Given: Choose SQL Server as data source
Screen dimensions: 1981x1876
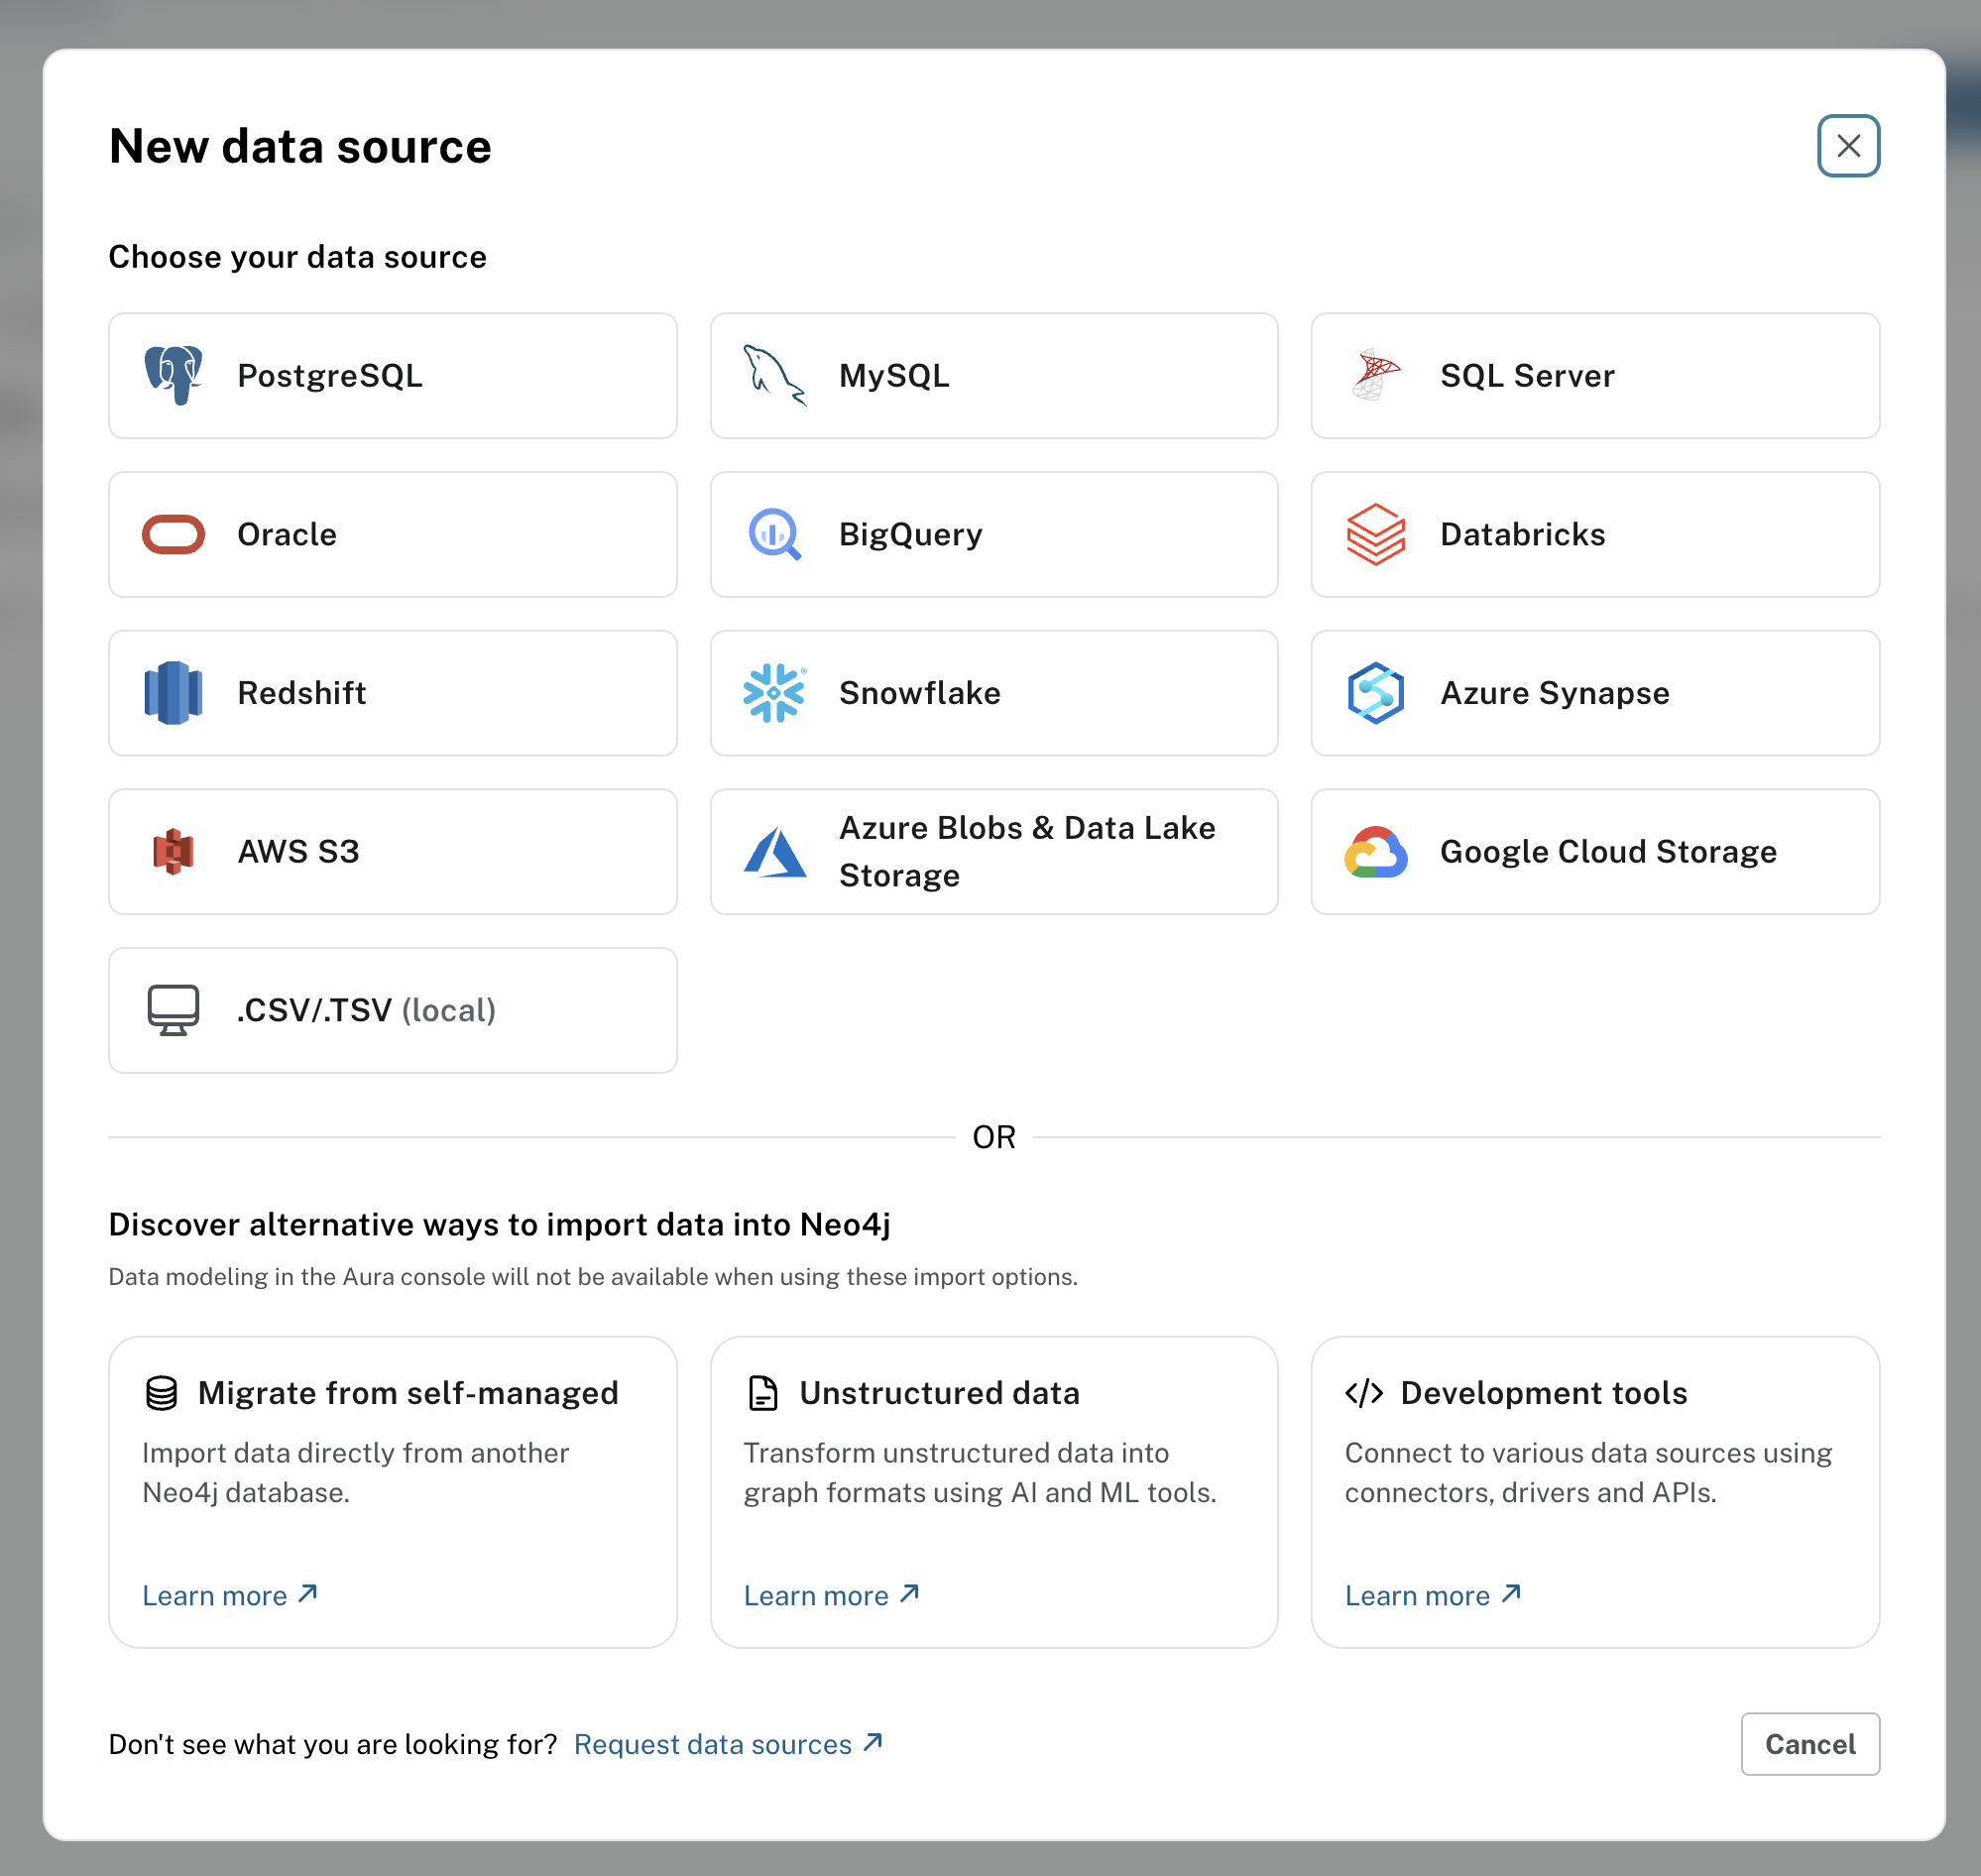Looking at the screenshot, I should (x=1594, y=376).
